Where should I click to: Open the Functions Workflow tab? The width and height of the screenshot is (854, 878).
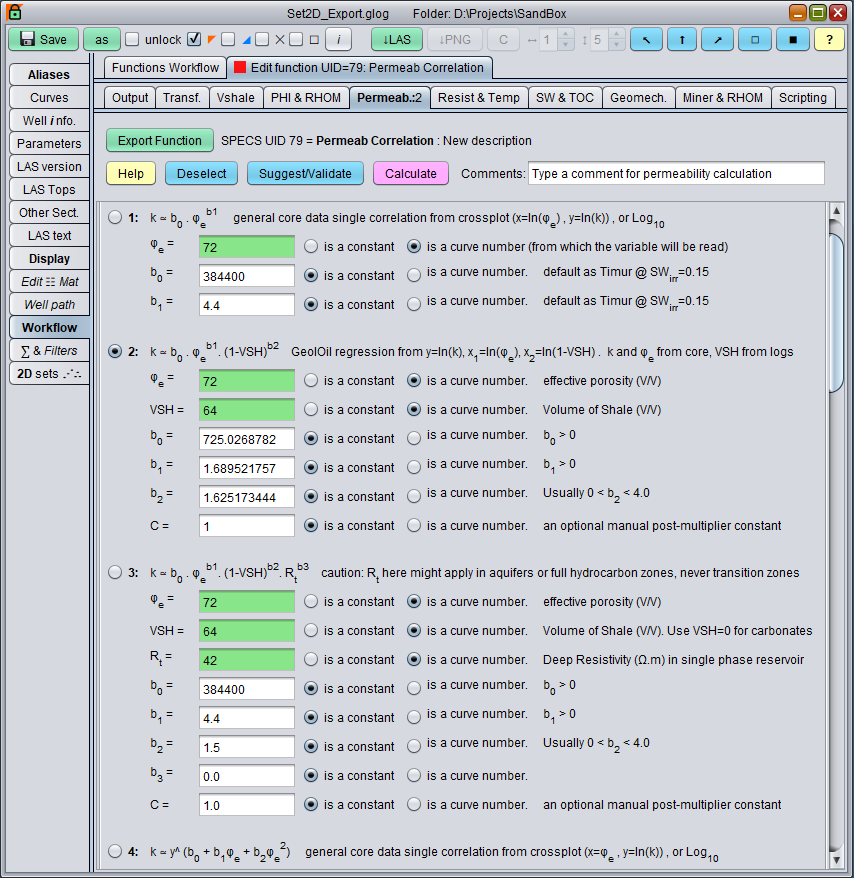(165, 68)
